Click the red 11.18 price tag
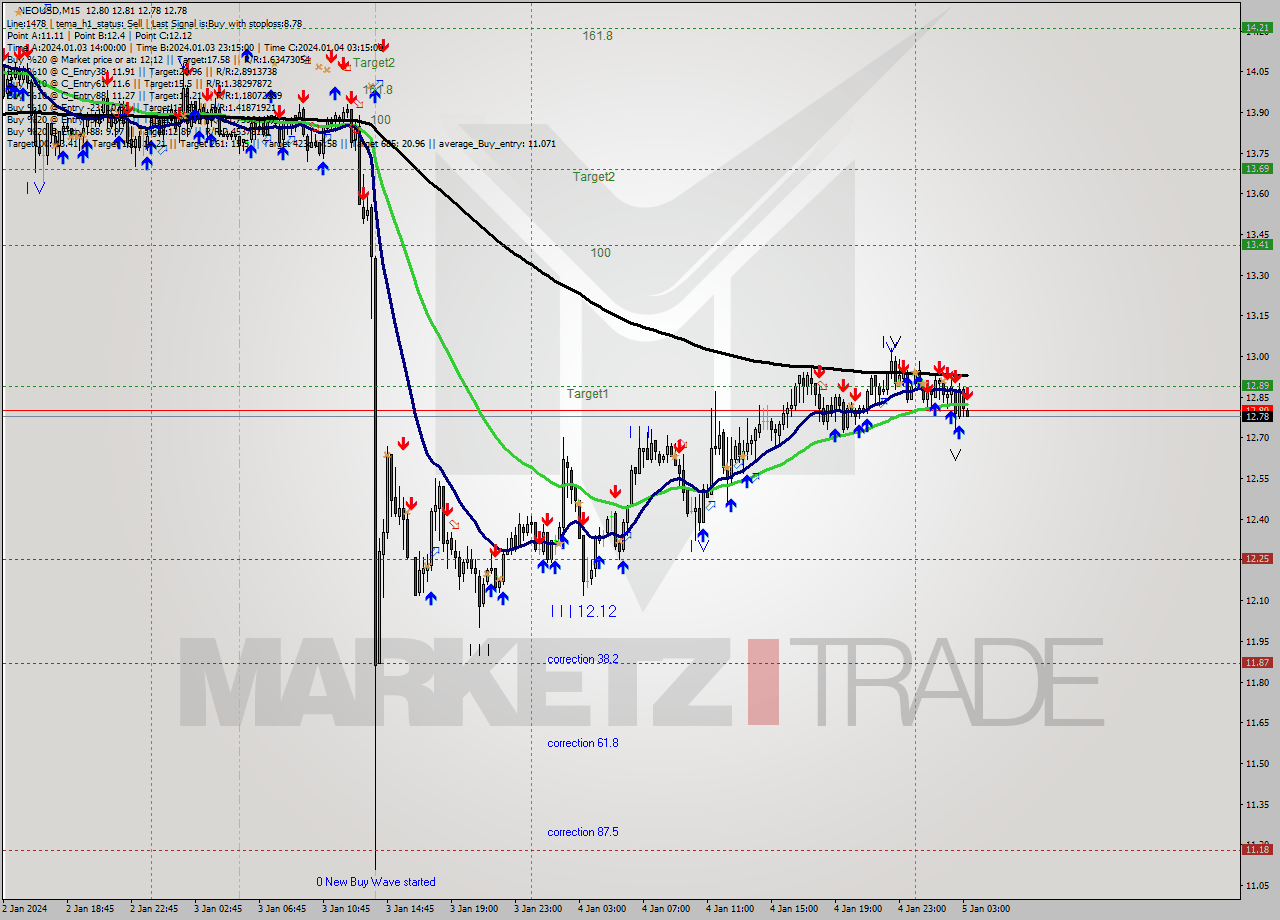The image size is (1280, 920). (1256, 850)
